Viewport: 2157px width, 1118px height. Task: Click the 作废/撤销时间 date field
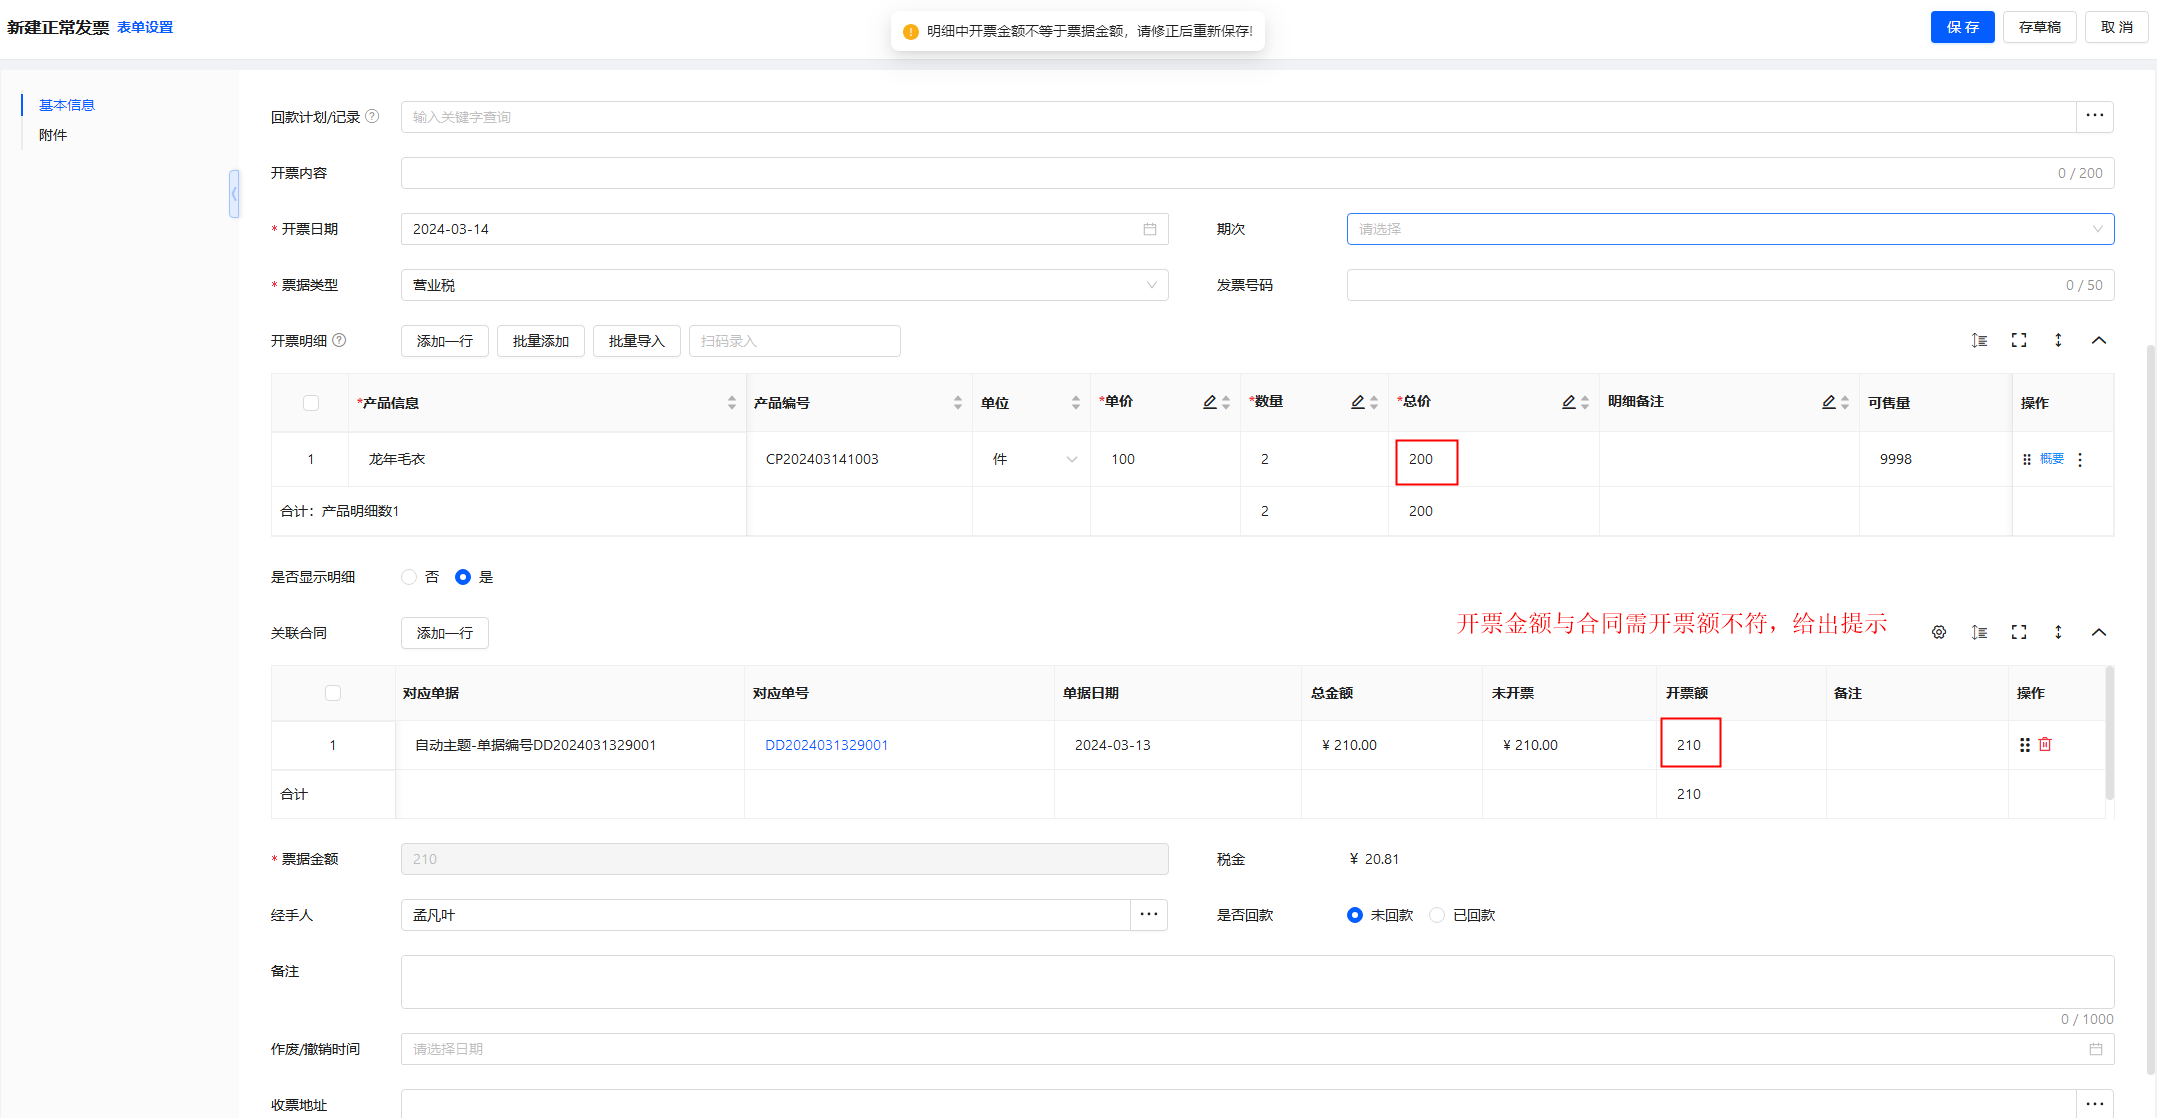click(x=1257, y=1049)
